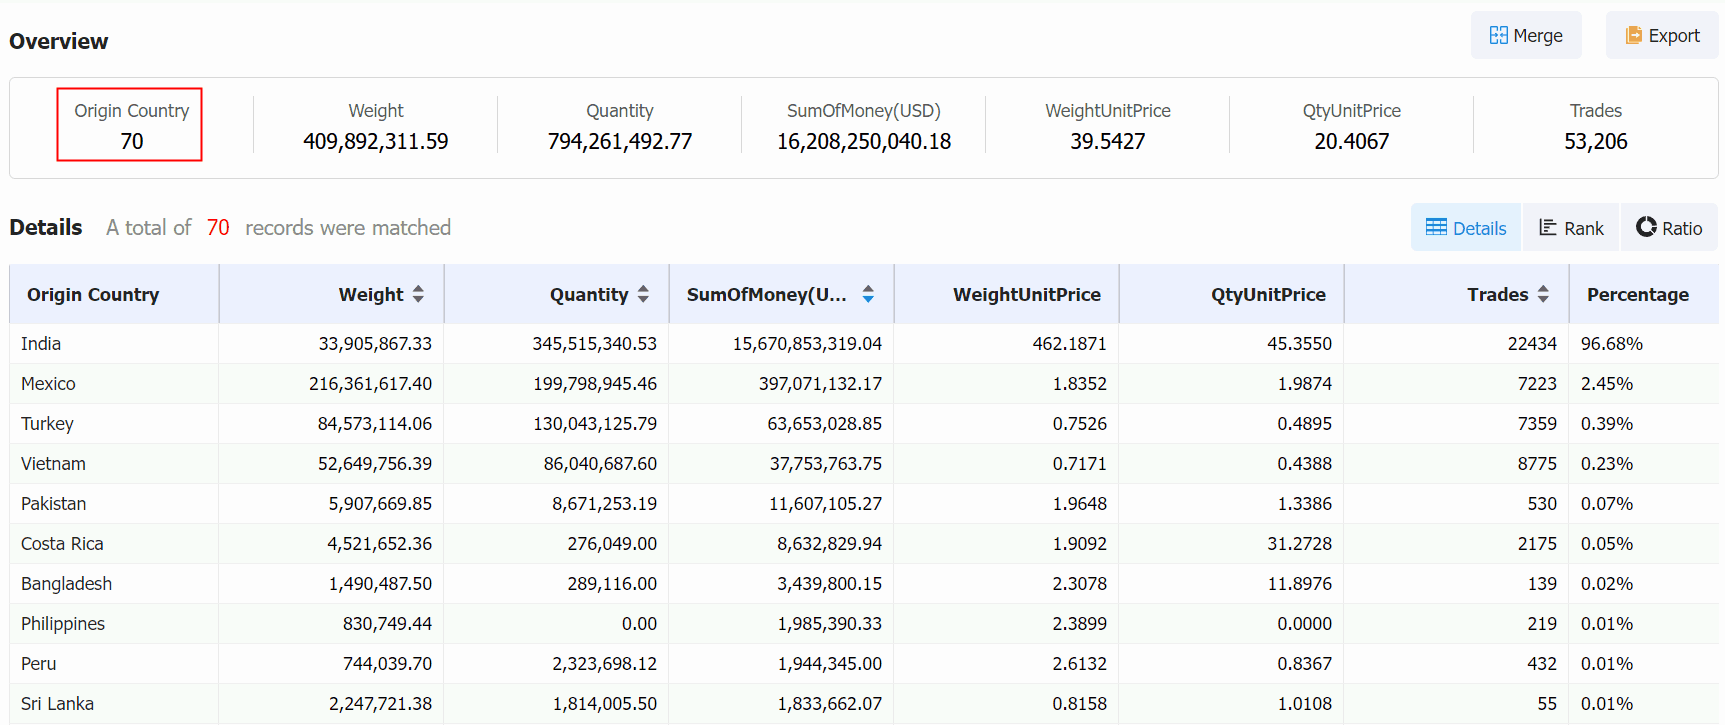Sort table by Quantity column arrows
The image size is (1725, 725).
pos(643,294)
